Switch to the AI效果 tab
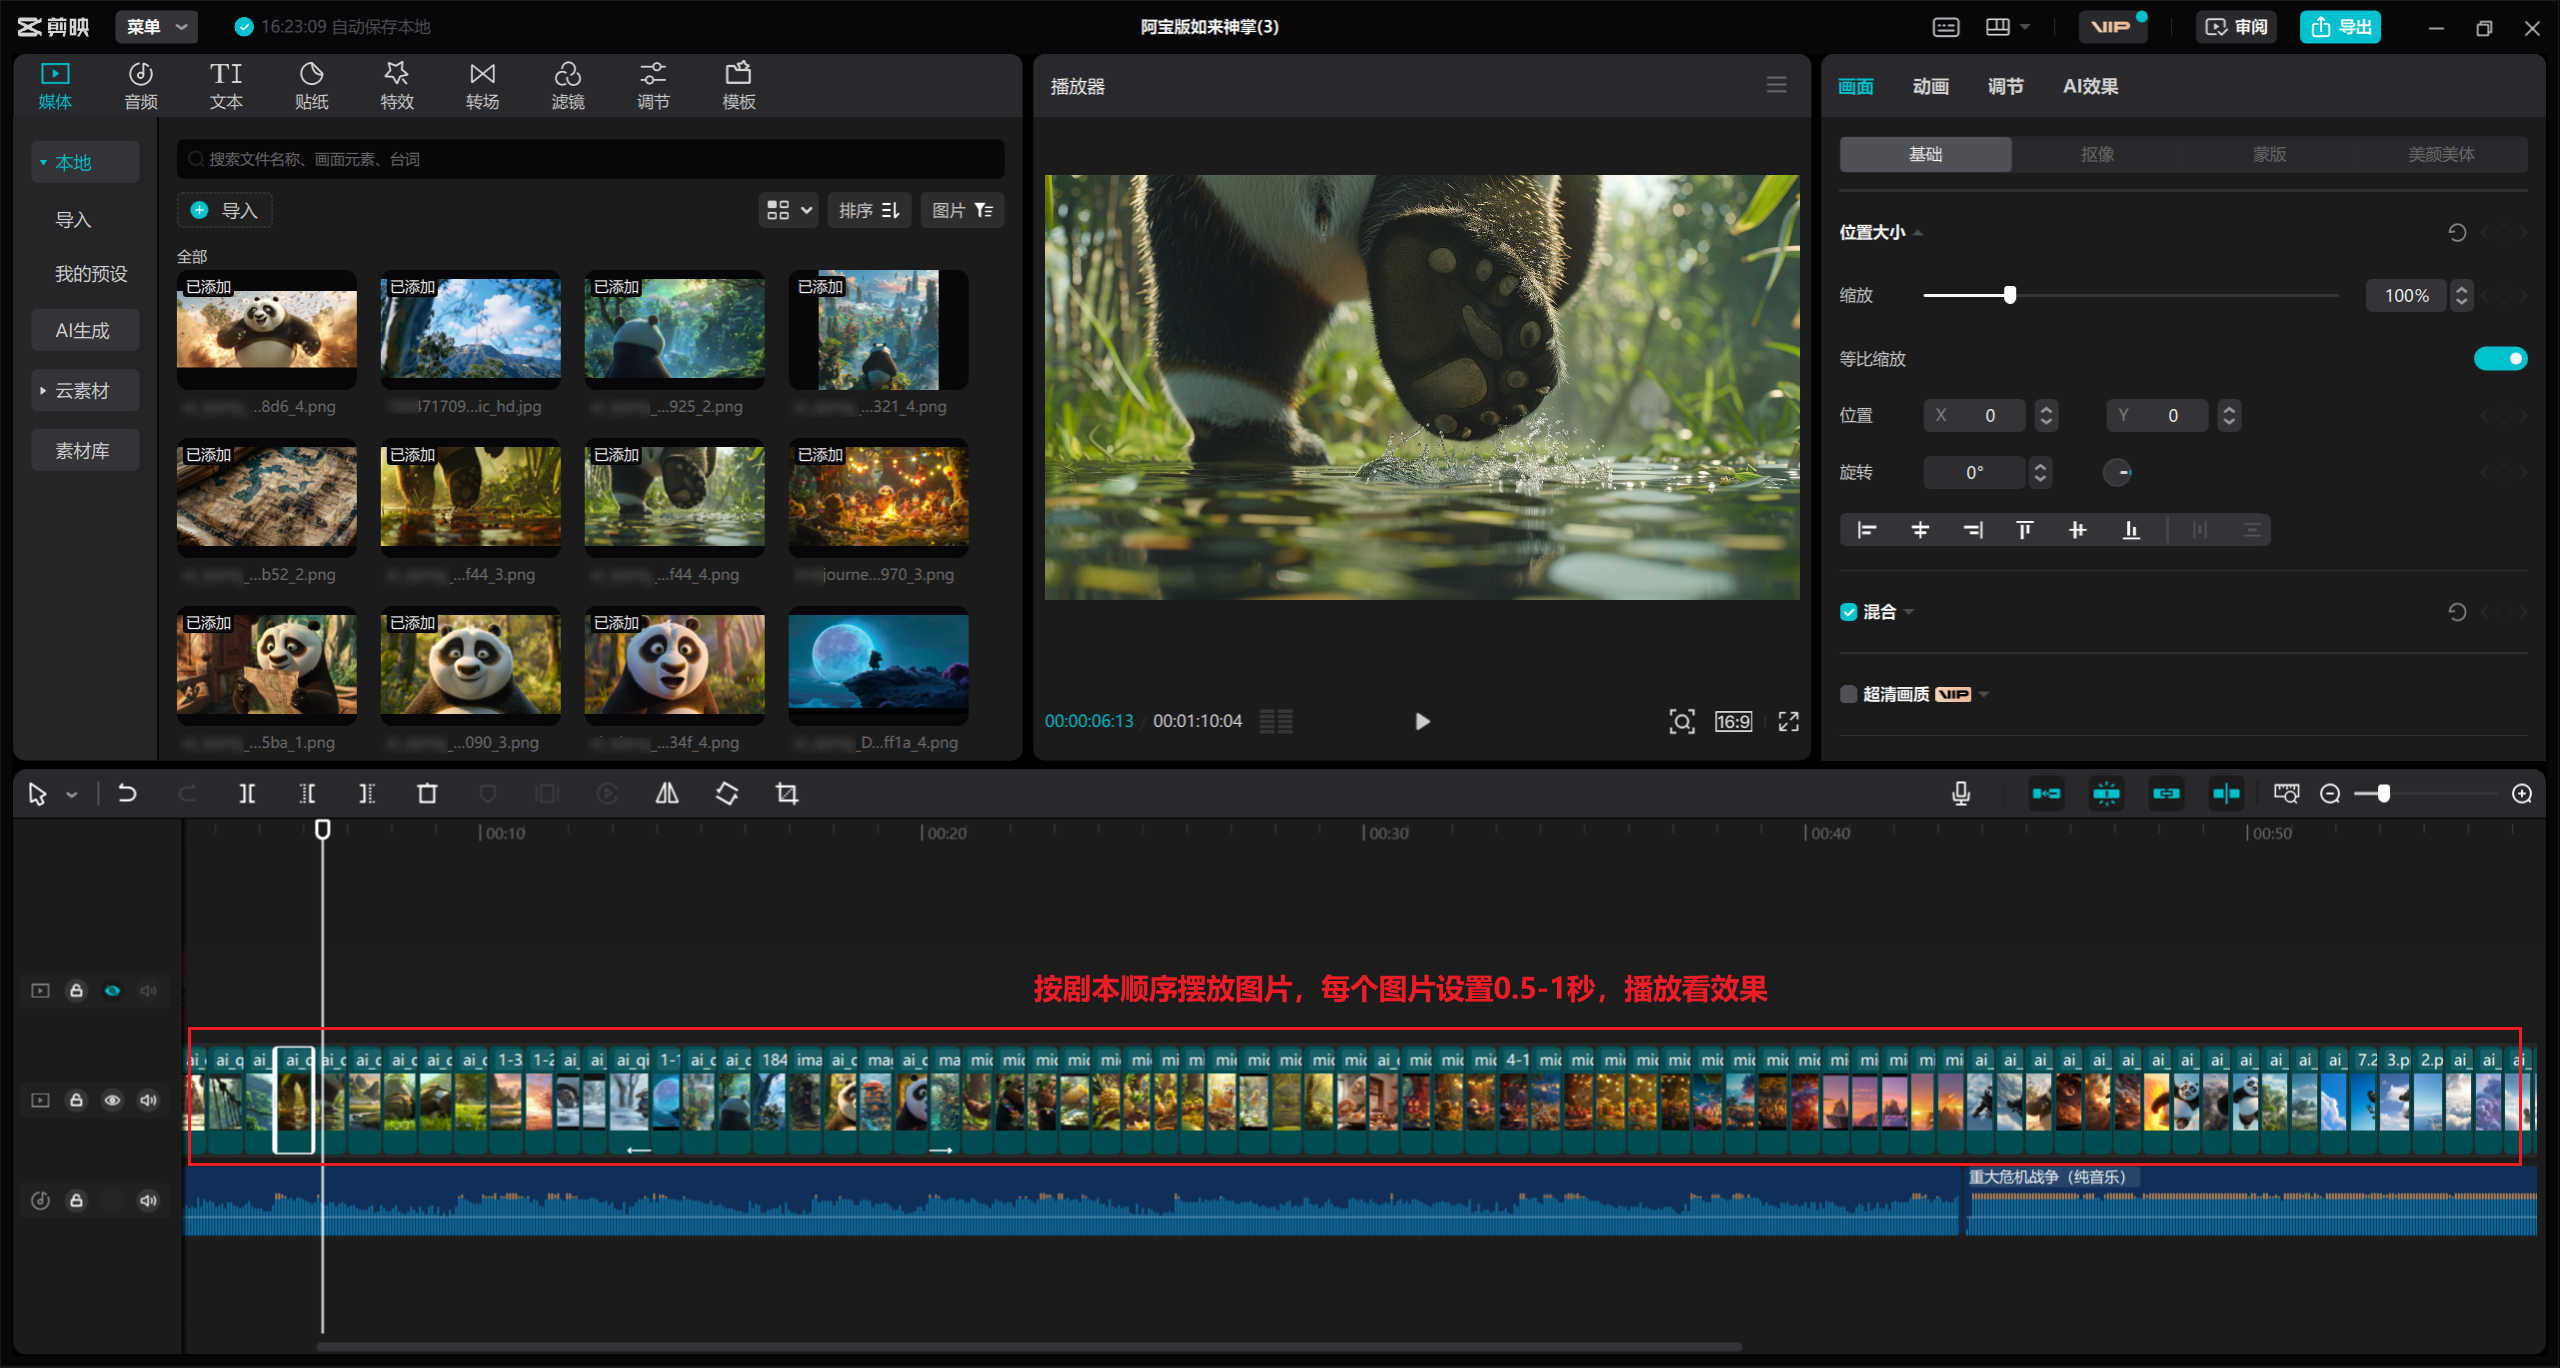Screen dimensions: 2560x1368 (2090, 87)
